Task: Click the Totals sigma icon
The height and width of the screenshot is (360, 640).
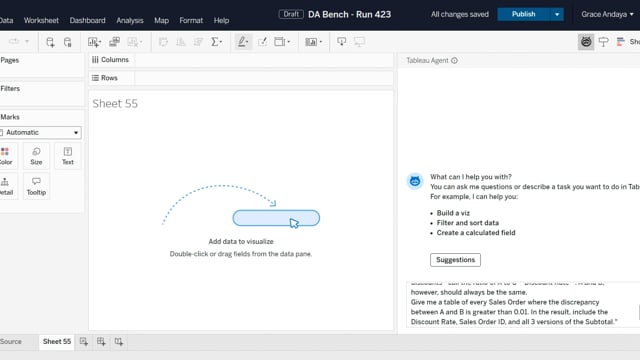Action: click(214, 42)
